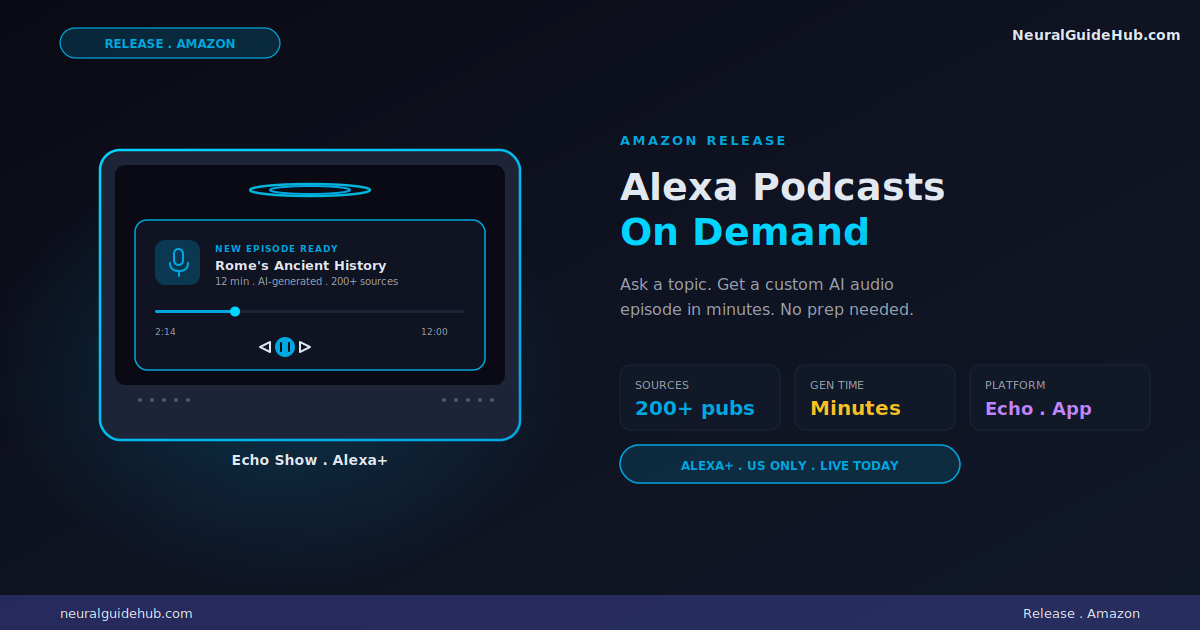Open NeuralGuideHub.com link at top right

coord(1096,35)
